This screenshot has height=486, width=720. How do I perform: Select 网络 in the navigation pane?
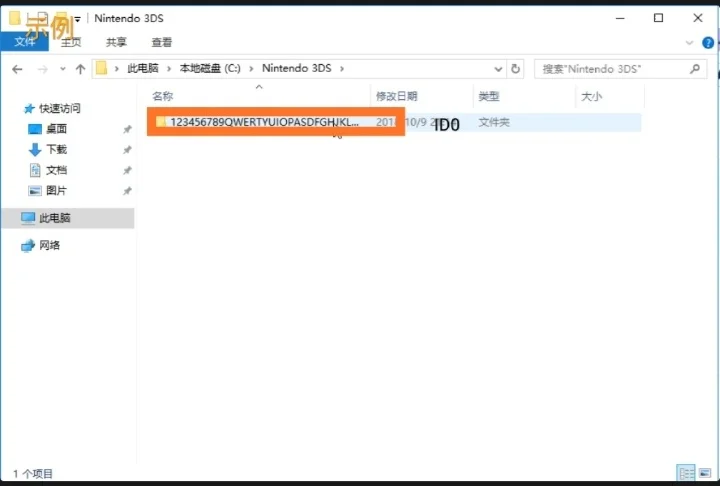point(49,245)
